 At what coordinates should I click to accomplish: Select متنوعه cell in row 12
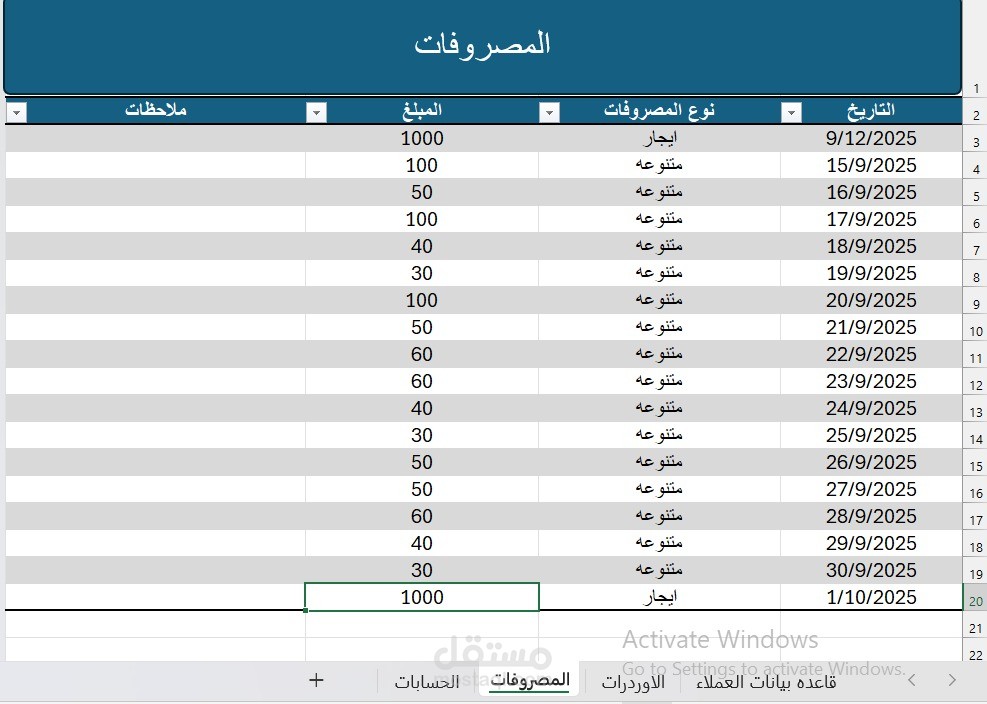pos(659,382)
